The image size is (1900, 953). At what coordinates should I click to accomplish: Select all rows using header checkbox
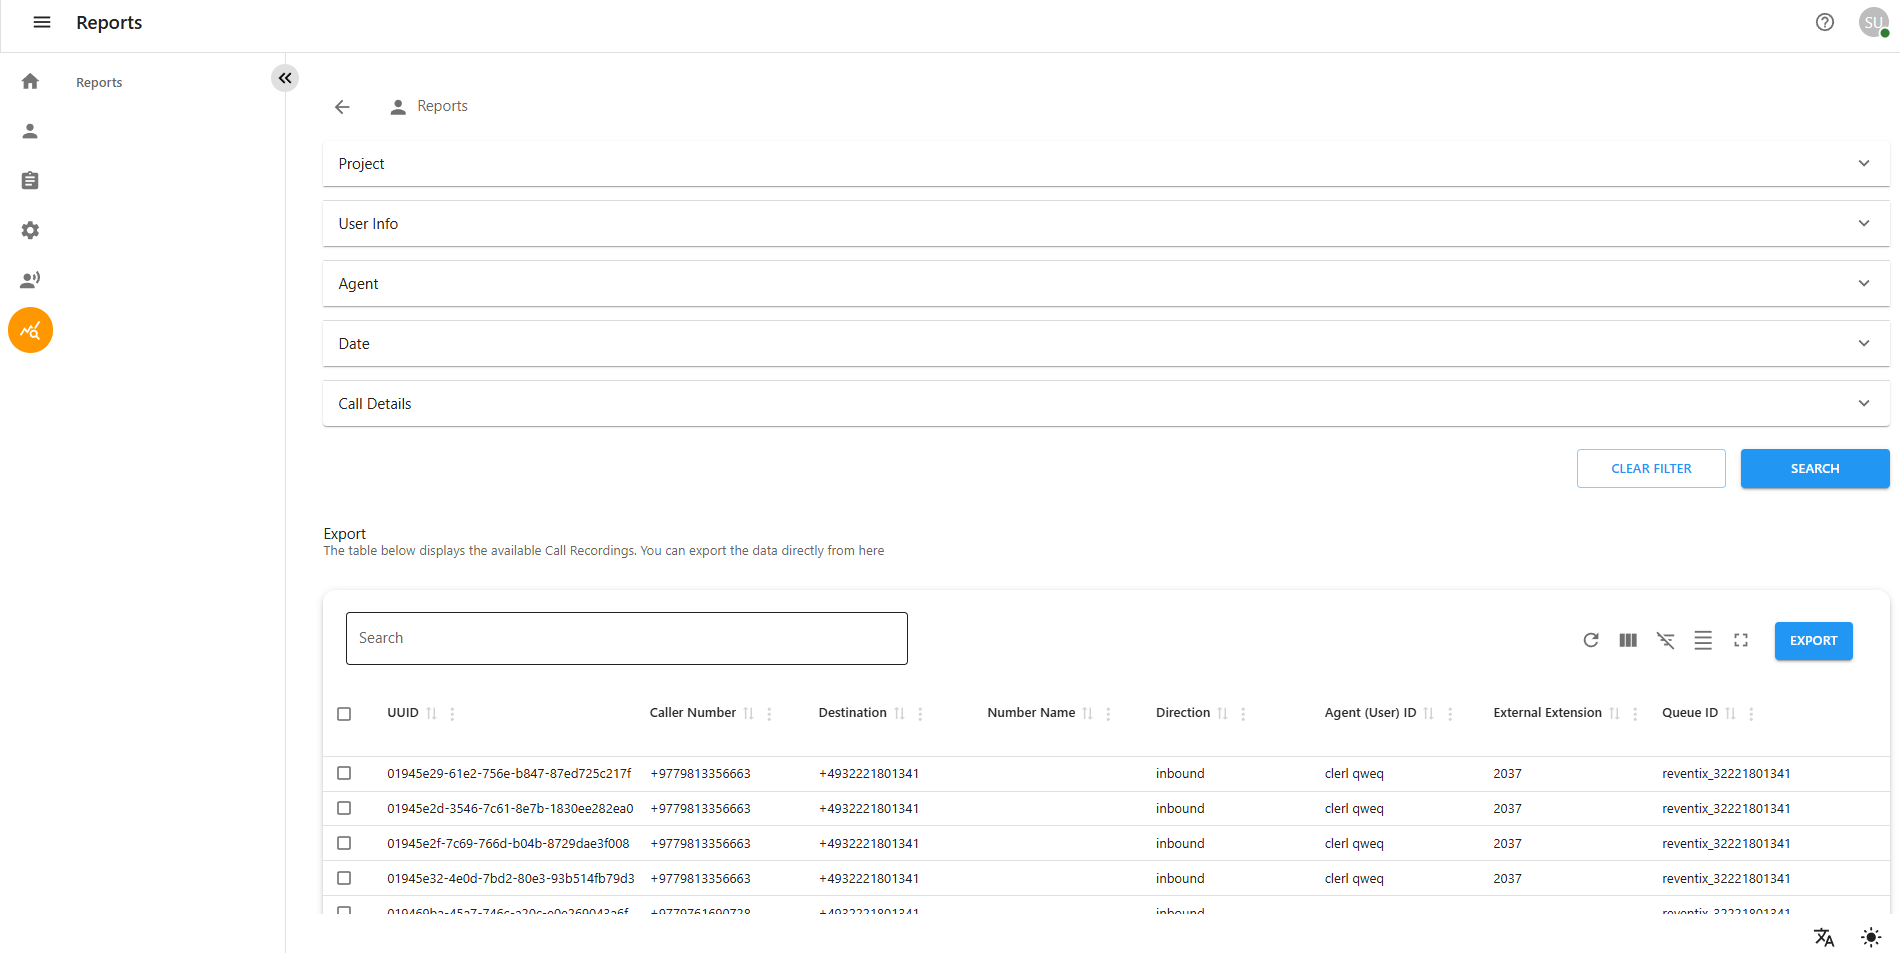point(344,714)
